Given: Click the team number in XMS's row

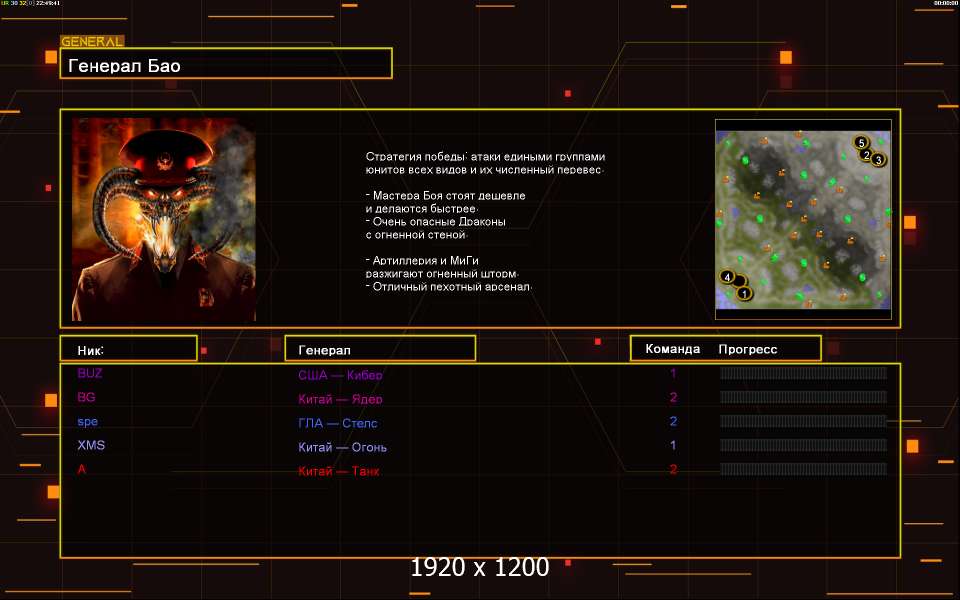Looking at the screenshot, I should [673, 445].
